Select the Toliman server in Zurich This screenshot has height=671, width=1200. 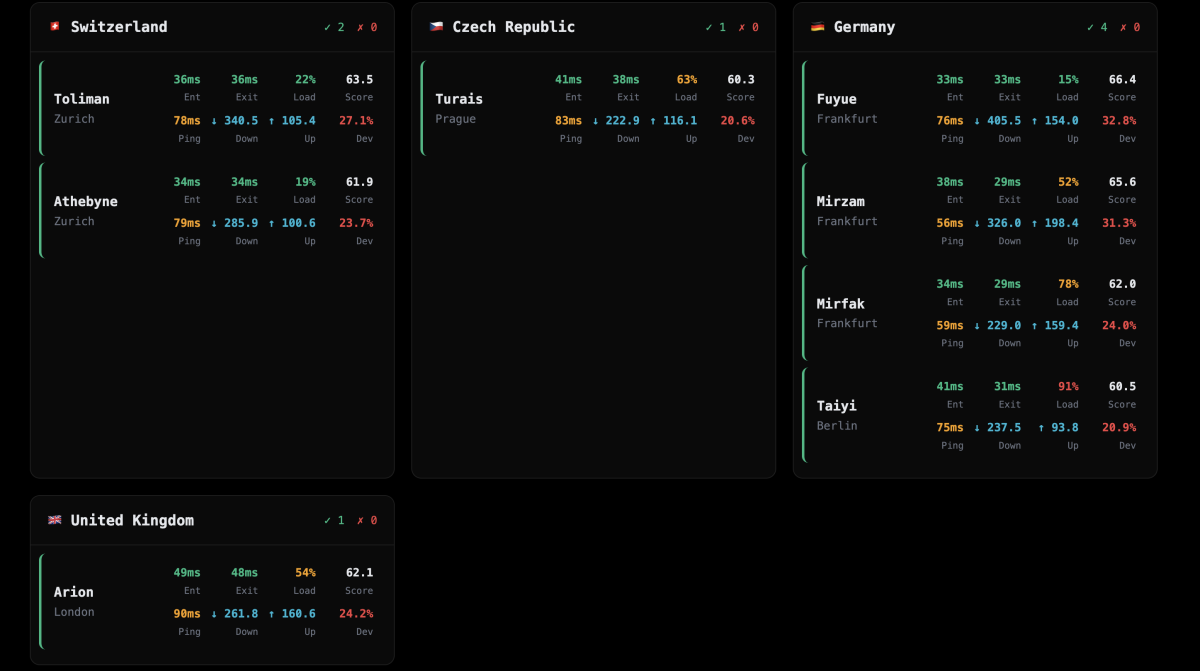[x=82, y=99]
